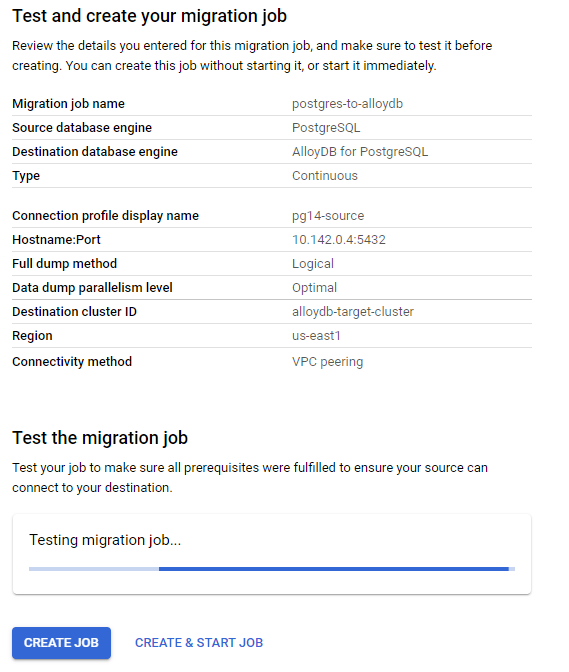Viewport: 569px width, 672px height.
Task: Click the us-east1 region value
Action: click(x=316, y=336)
